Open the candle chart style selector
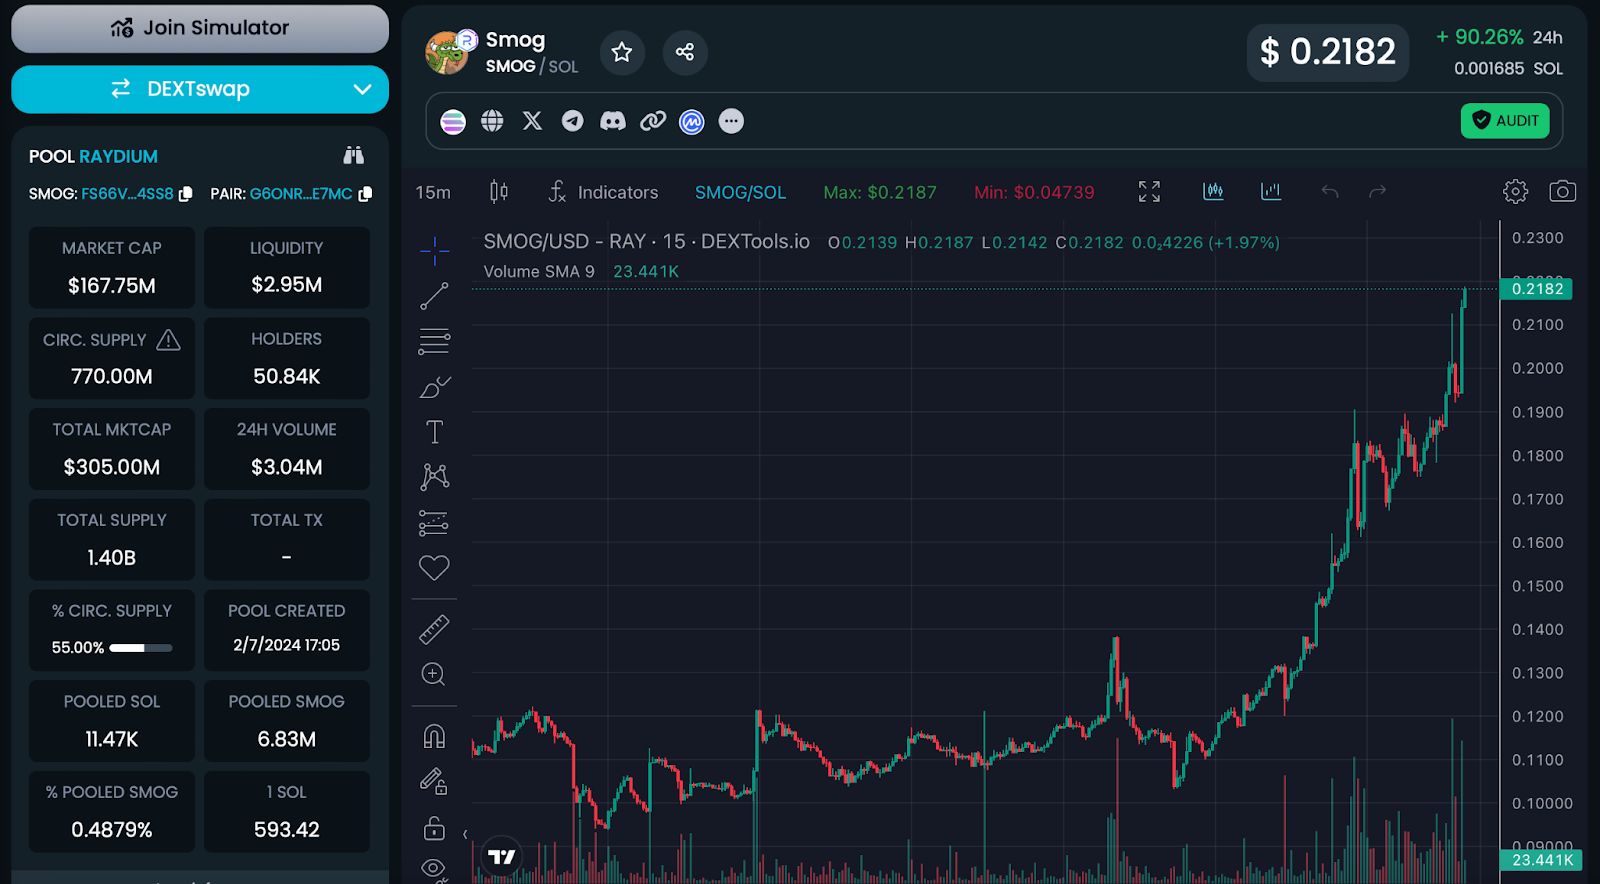The width and height of the screenshot is (1600, 884). 499,191
